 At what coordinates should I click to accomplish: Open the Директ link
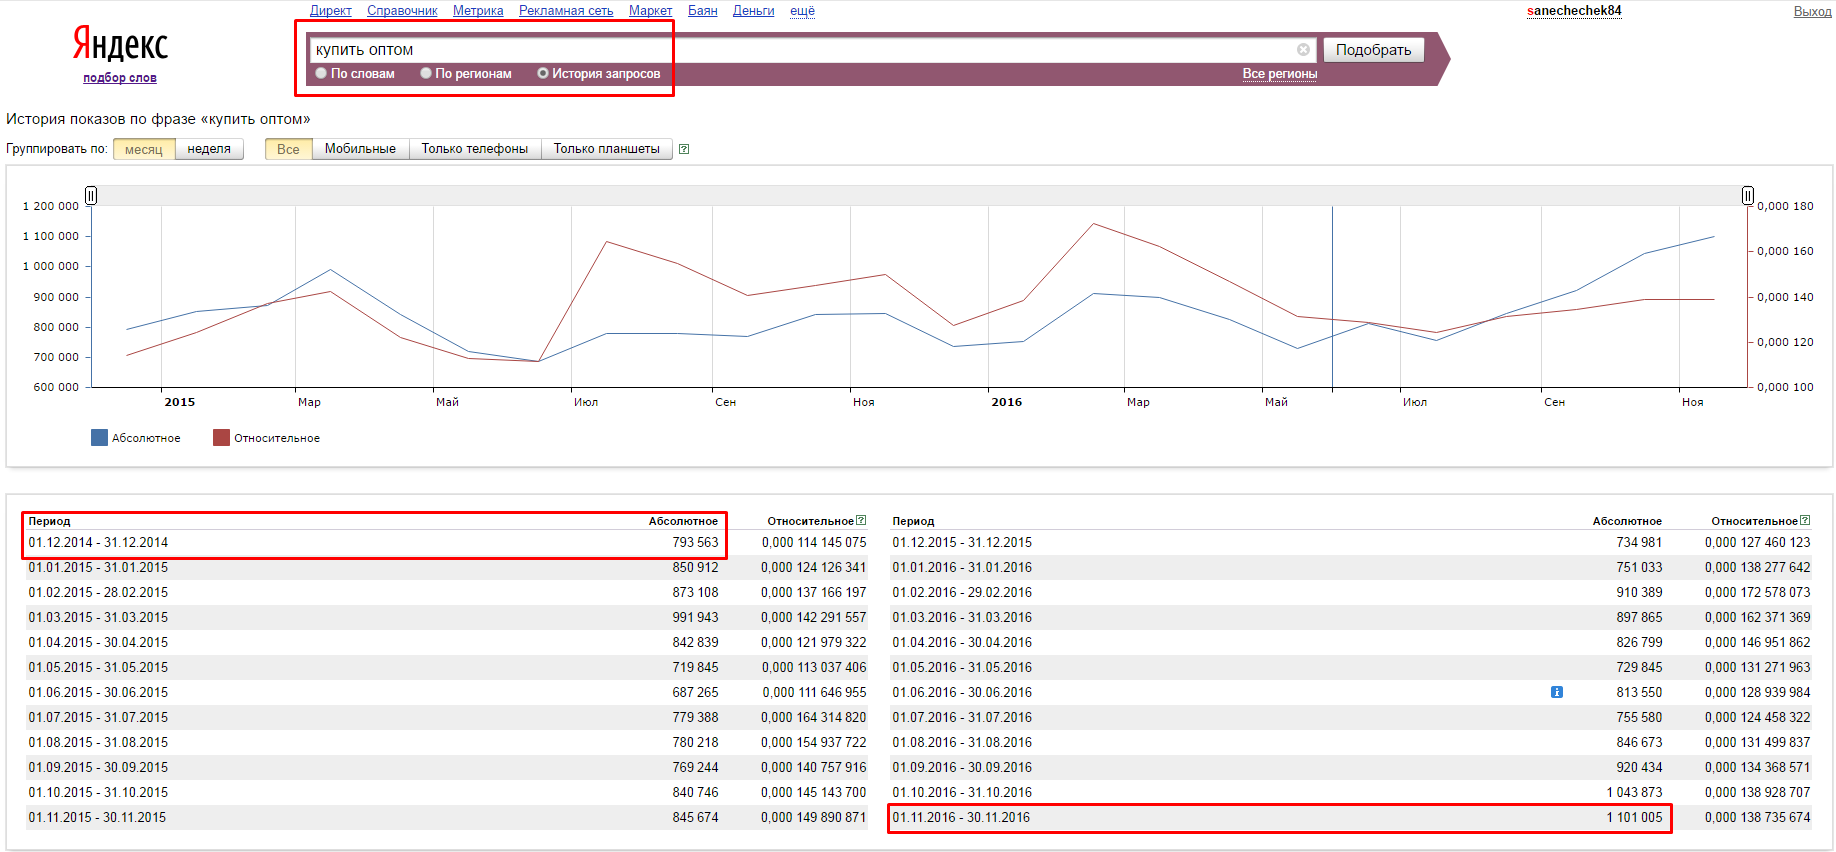tap(331, 11)
